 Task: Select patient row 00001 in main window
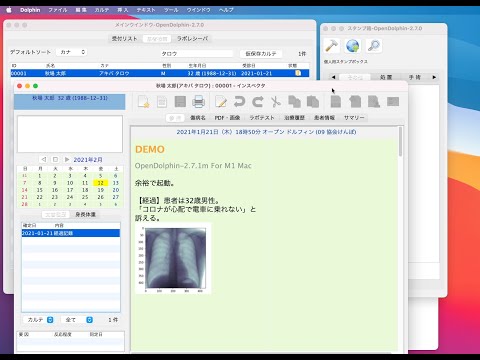pyautogui.click(x=160, y=73)
